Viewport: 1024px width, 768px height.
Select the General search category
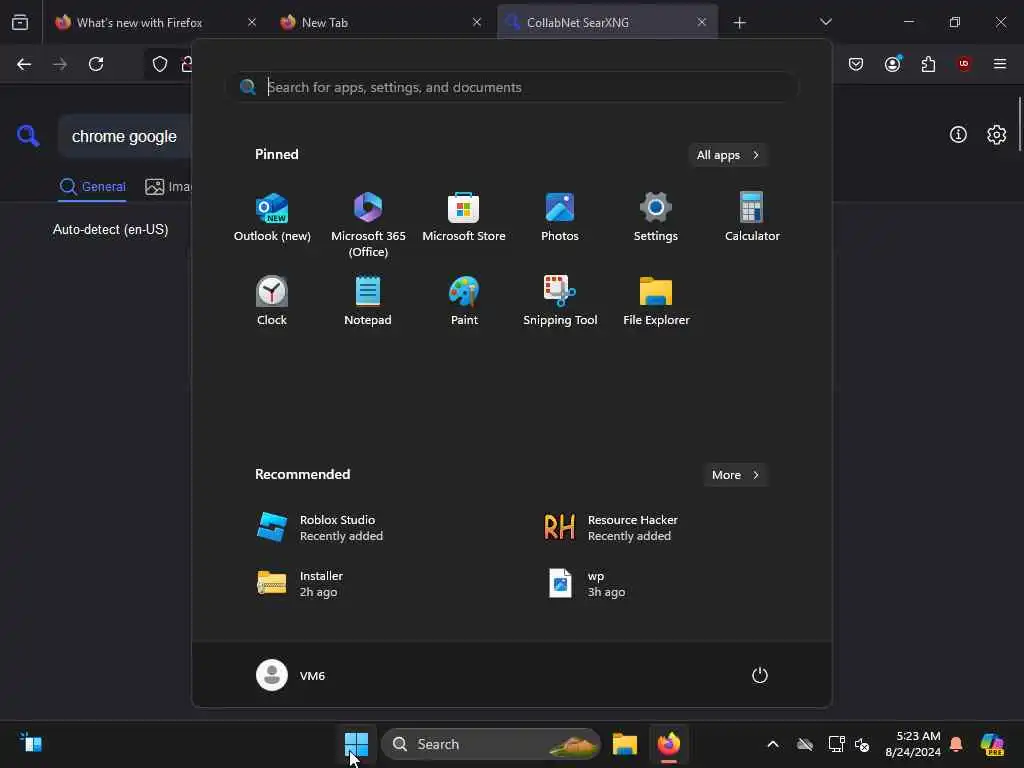(92, 187)
